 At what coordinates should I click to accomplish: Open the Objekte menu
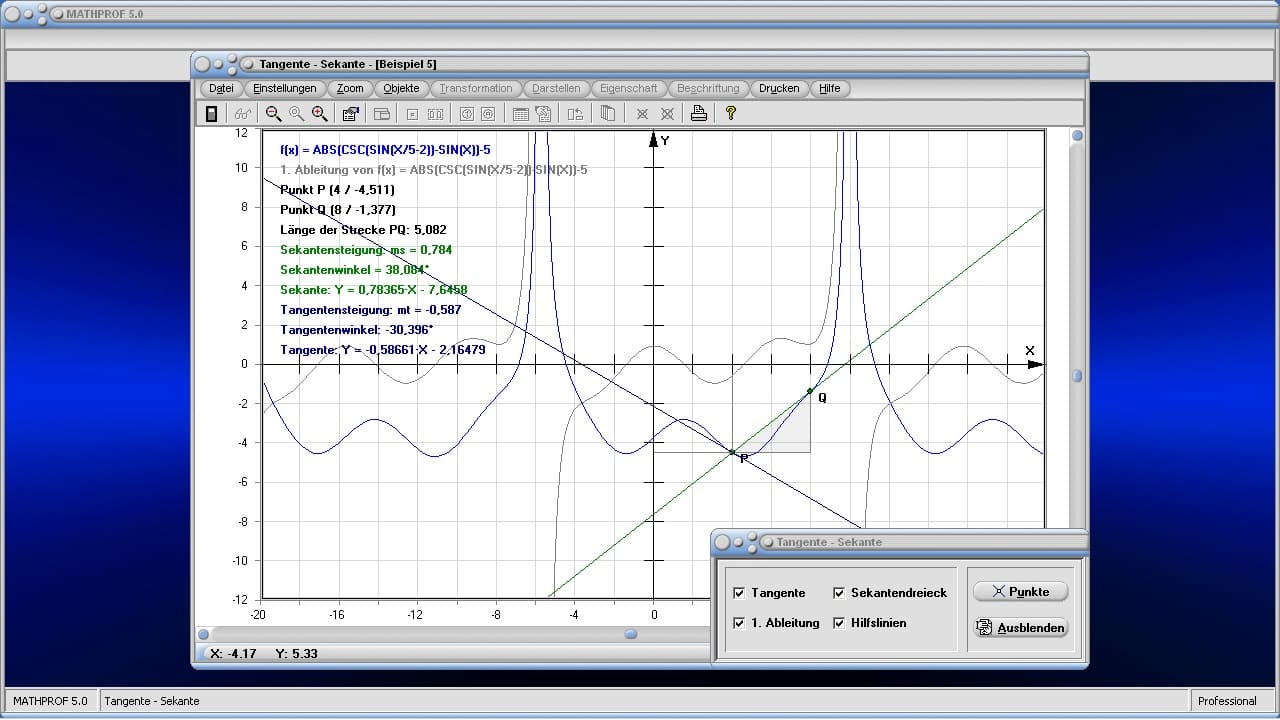[402, 88]
